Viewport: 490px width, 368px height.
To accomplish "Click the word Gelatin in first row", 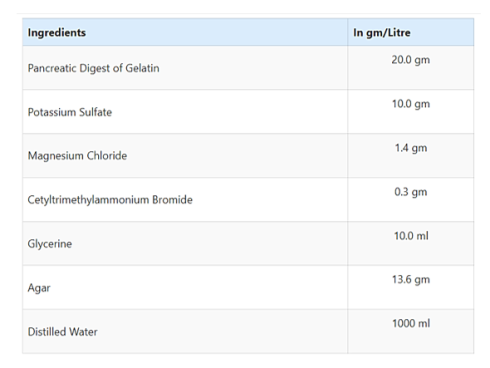I will click(142, 68).
